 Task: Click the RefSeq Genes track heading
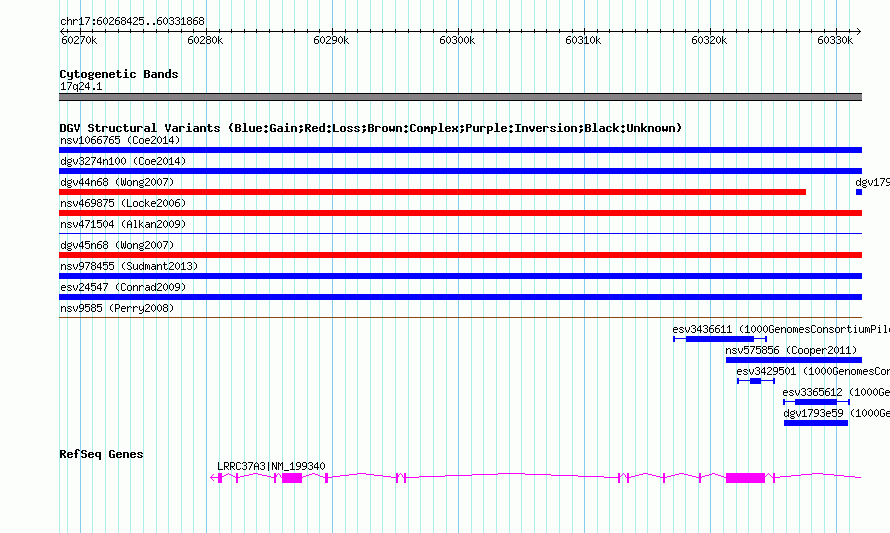coord(101,454)
